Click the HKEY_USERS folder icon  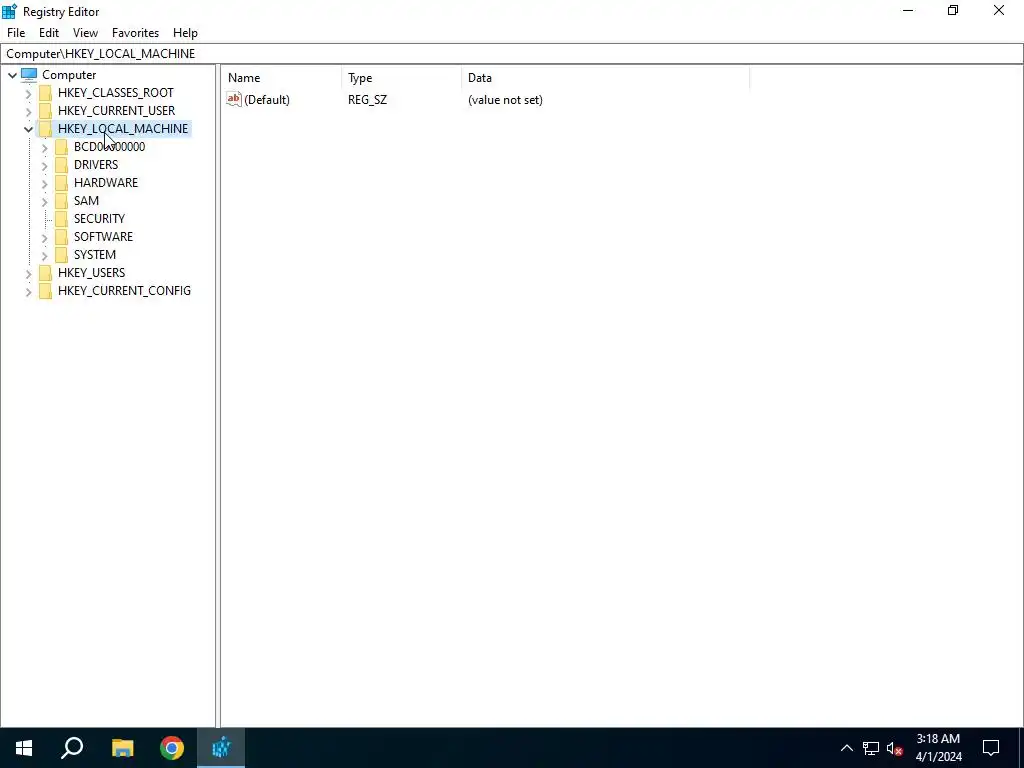tap(45, 272)
